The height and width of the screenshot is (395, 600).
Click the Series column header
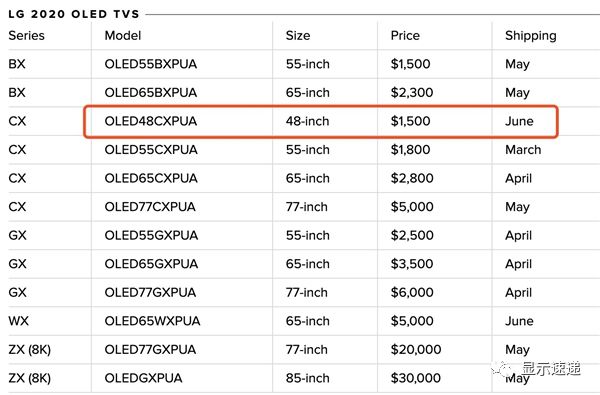click(26, 36)
